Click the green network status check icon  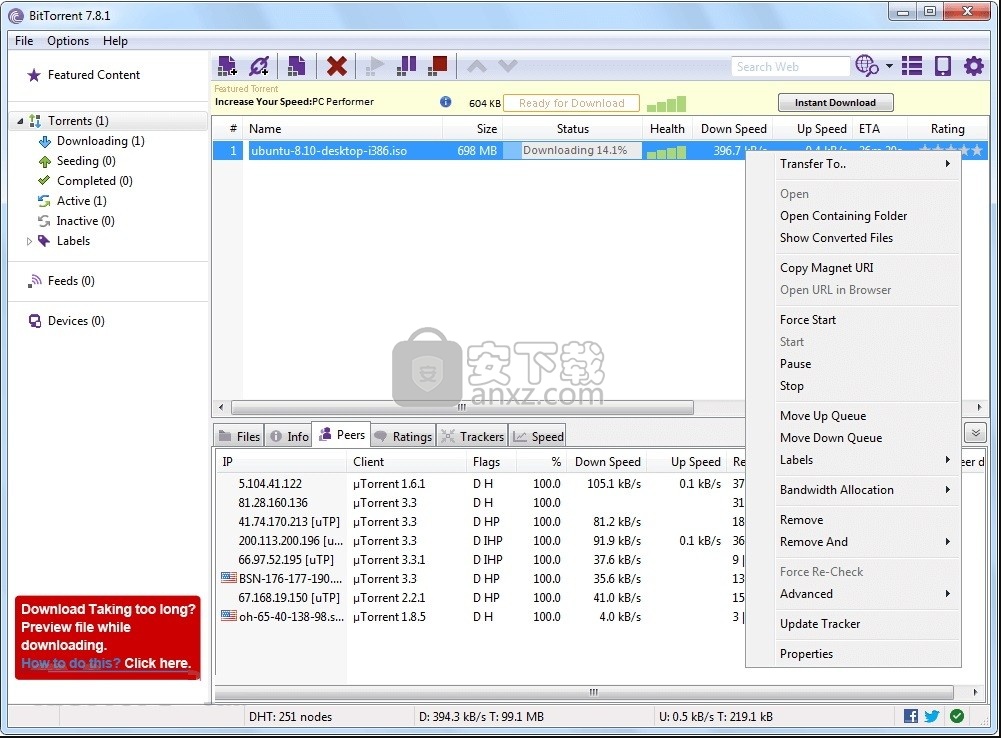point(956,716)
